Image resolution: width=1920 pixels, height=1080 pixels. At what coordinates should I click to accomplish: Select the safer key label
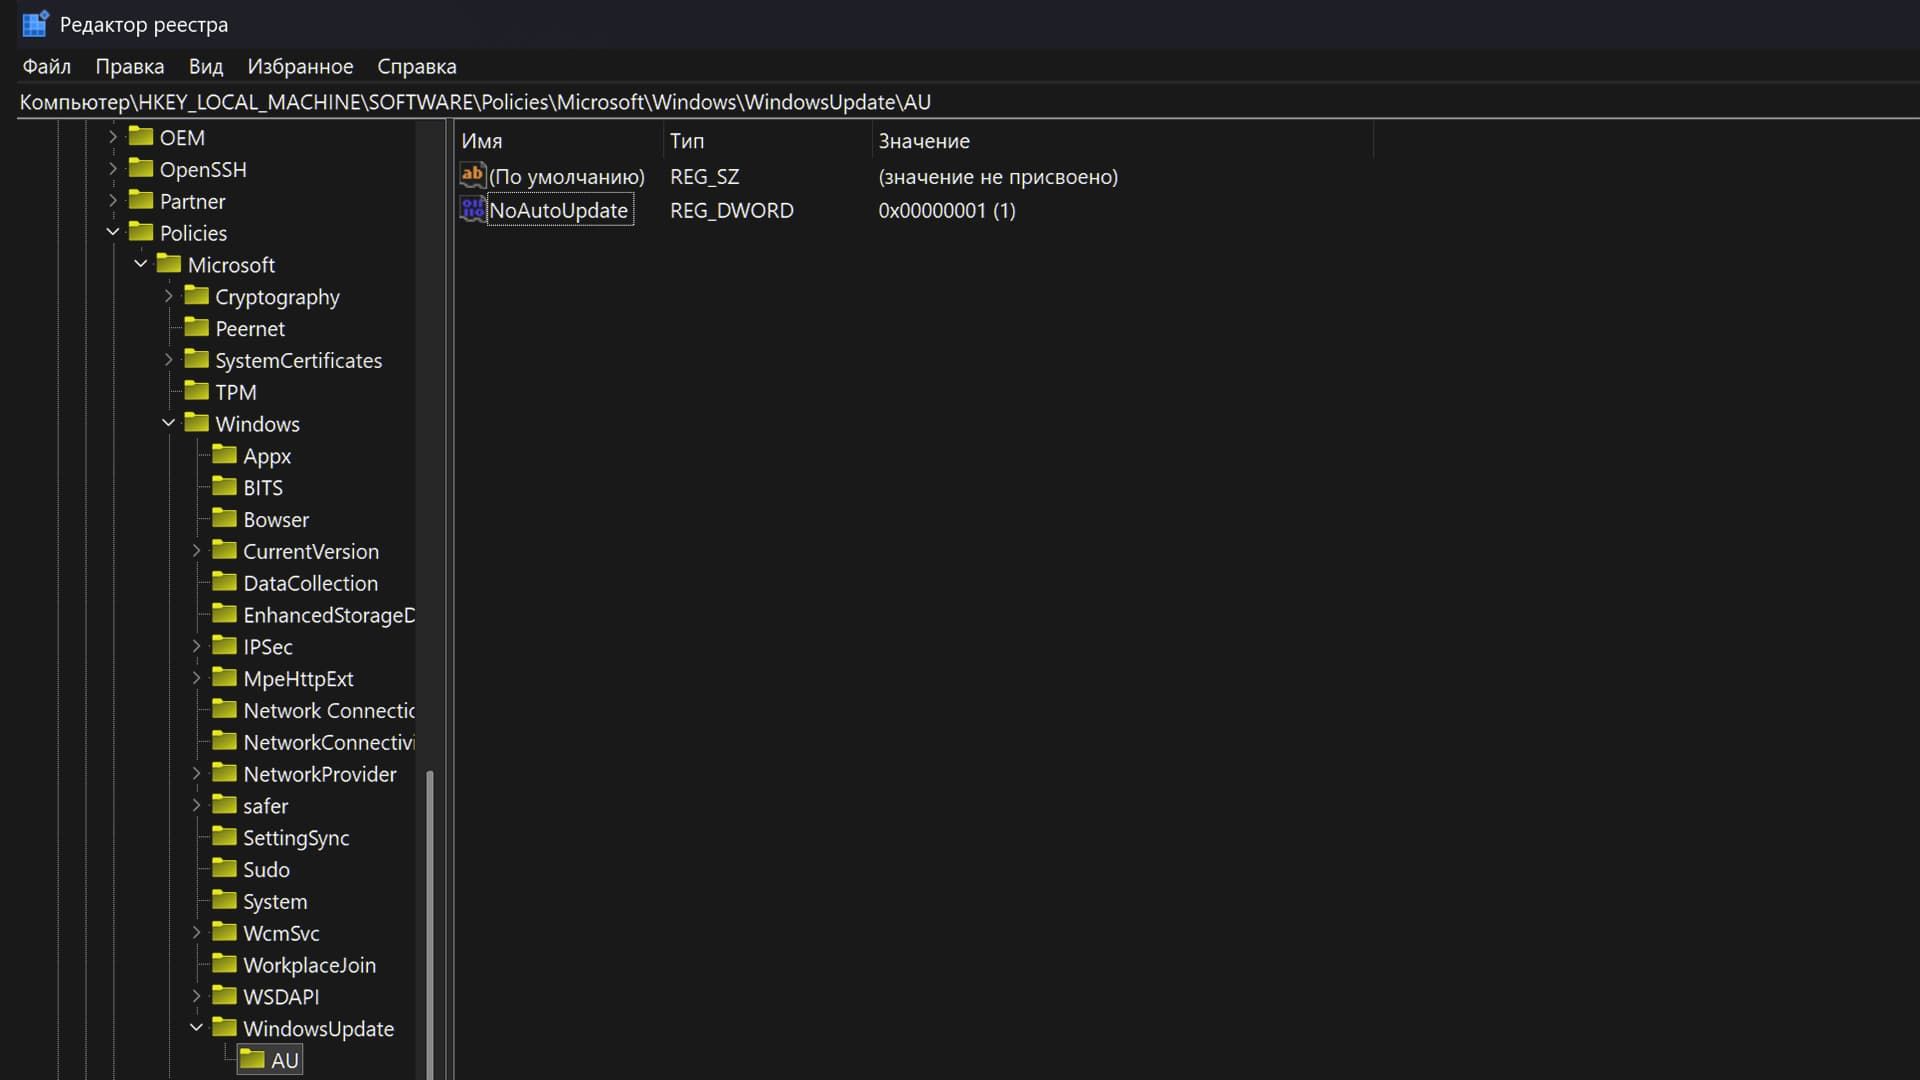coord(266,805)
